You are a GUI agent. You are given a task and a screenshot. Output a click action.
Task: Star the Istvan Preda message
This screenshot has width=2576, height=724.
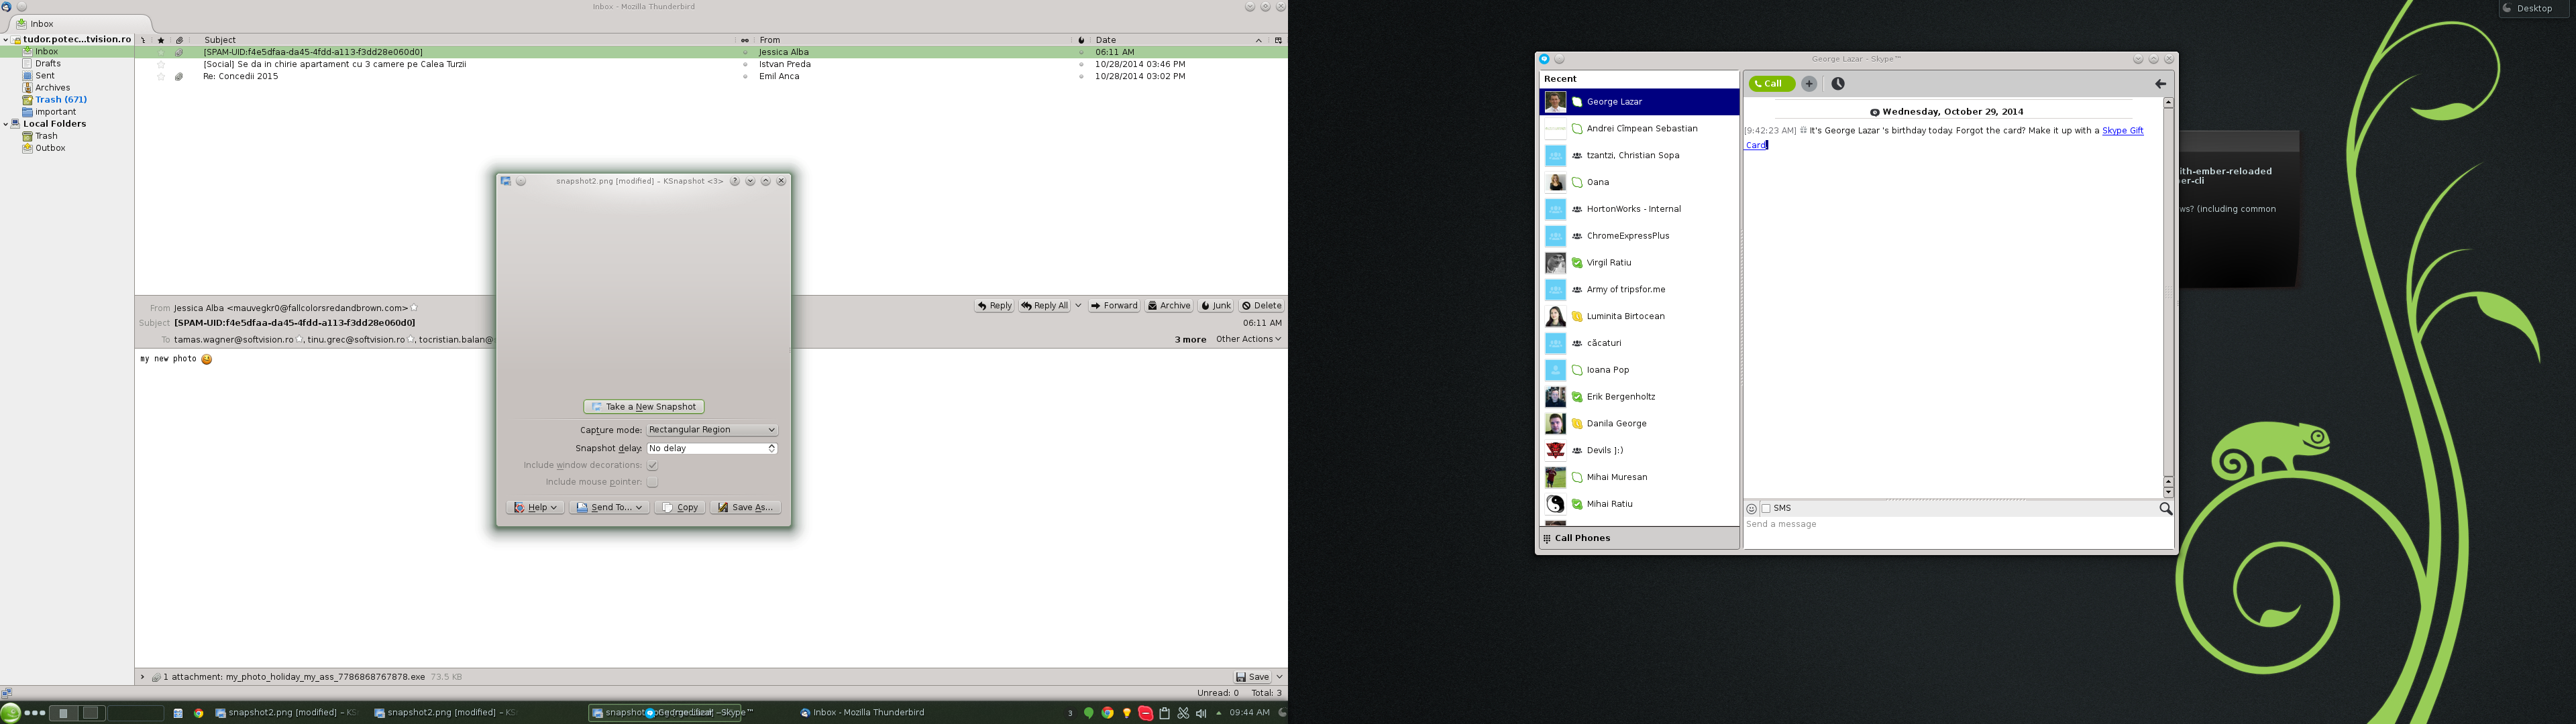pyautogui.click(x=161, y=64)
